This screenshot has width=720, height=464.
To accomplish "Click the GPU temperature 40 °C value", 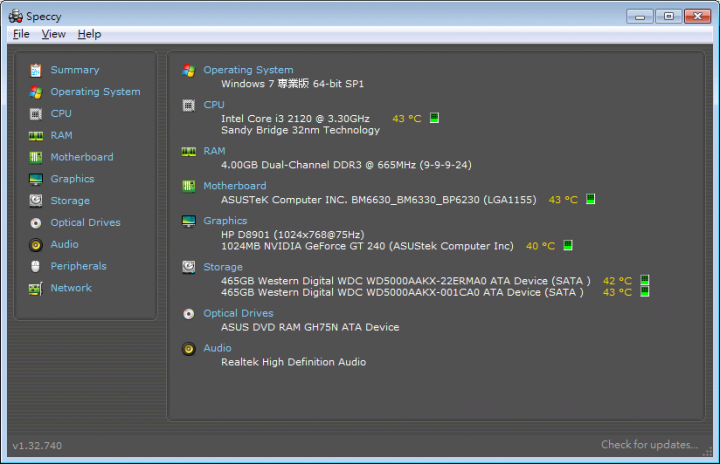I will (540, 246).
